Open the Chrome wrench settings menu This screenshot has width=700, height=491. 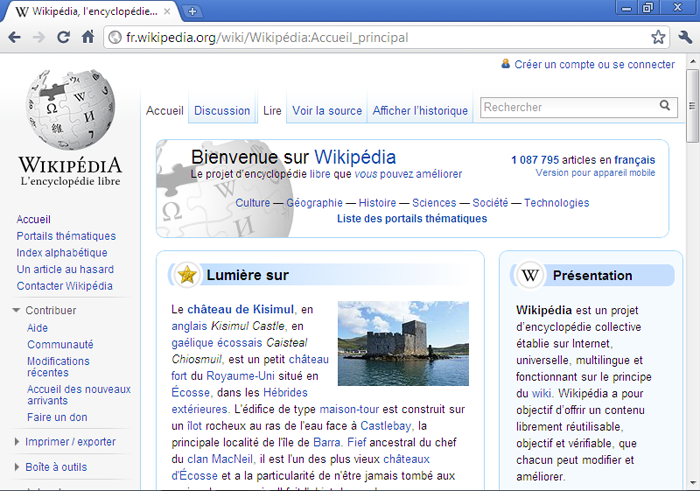tap(685, 37)
